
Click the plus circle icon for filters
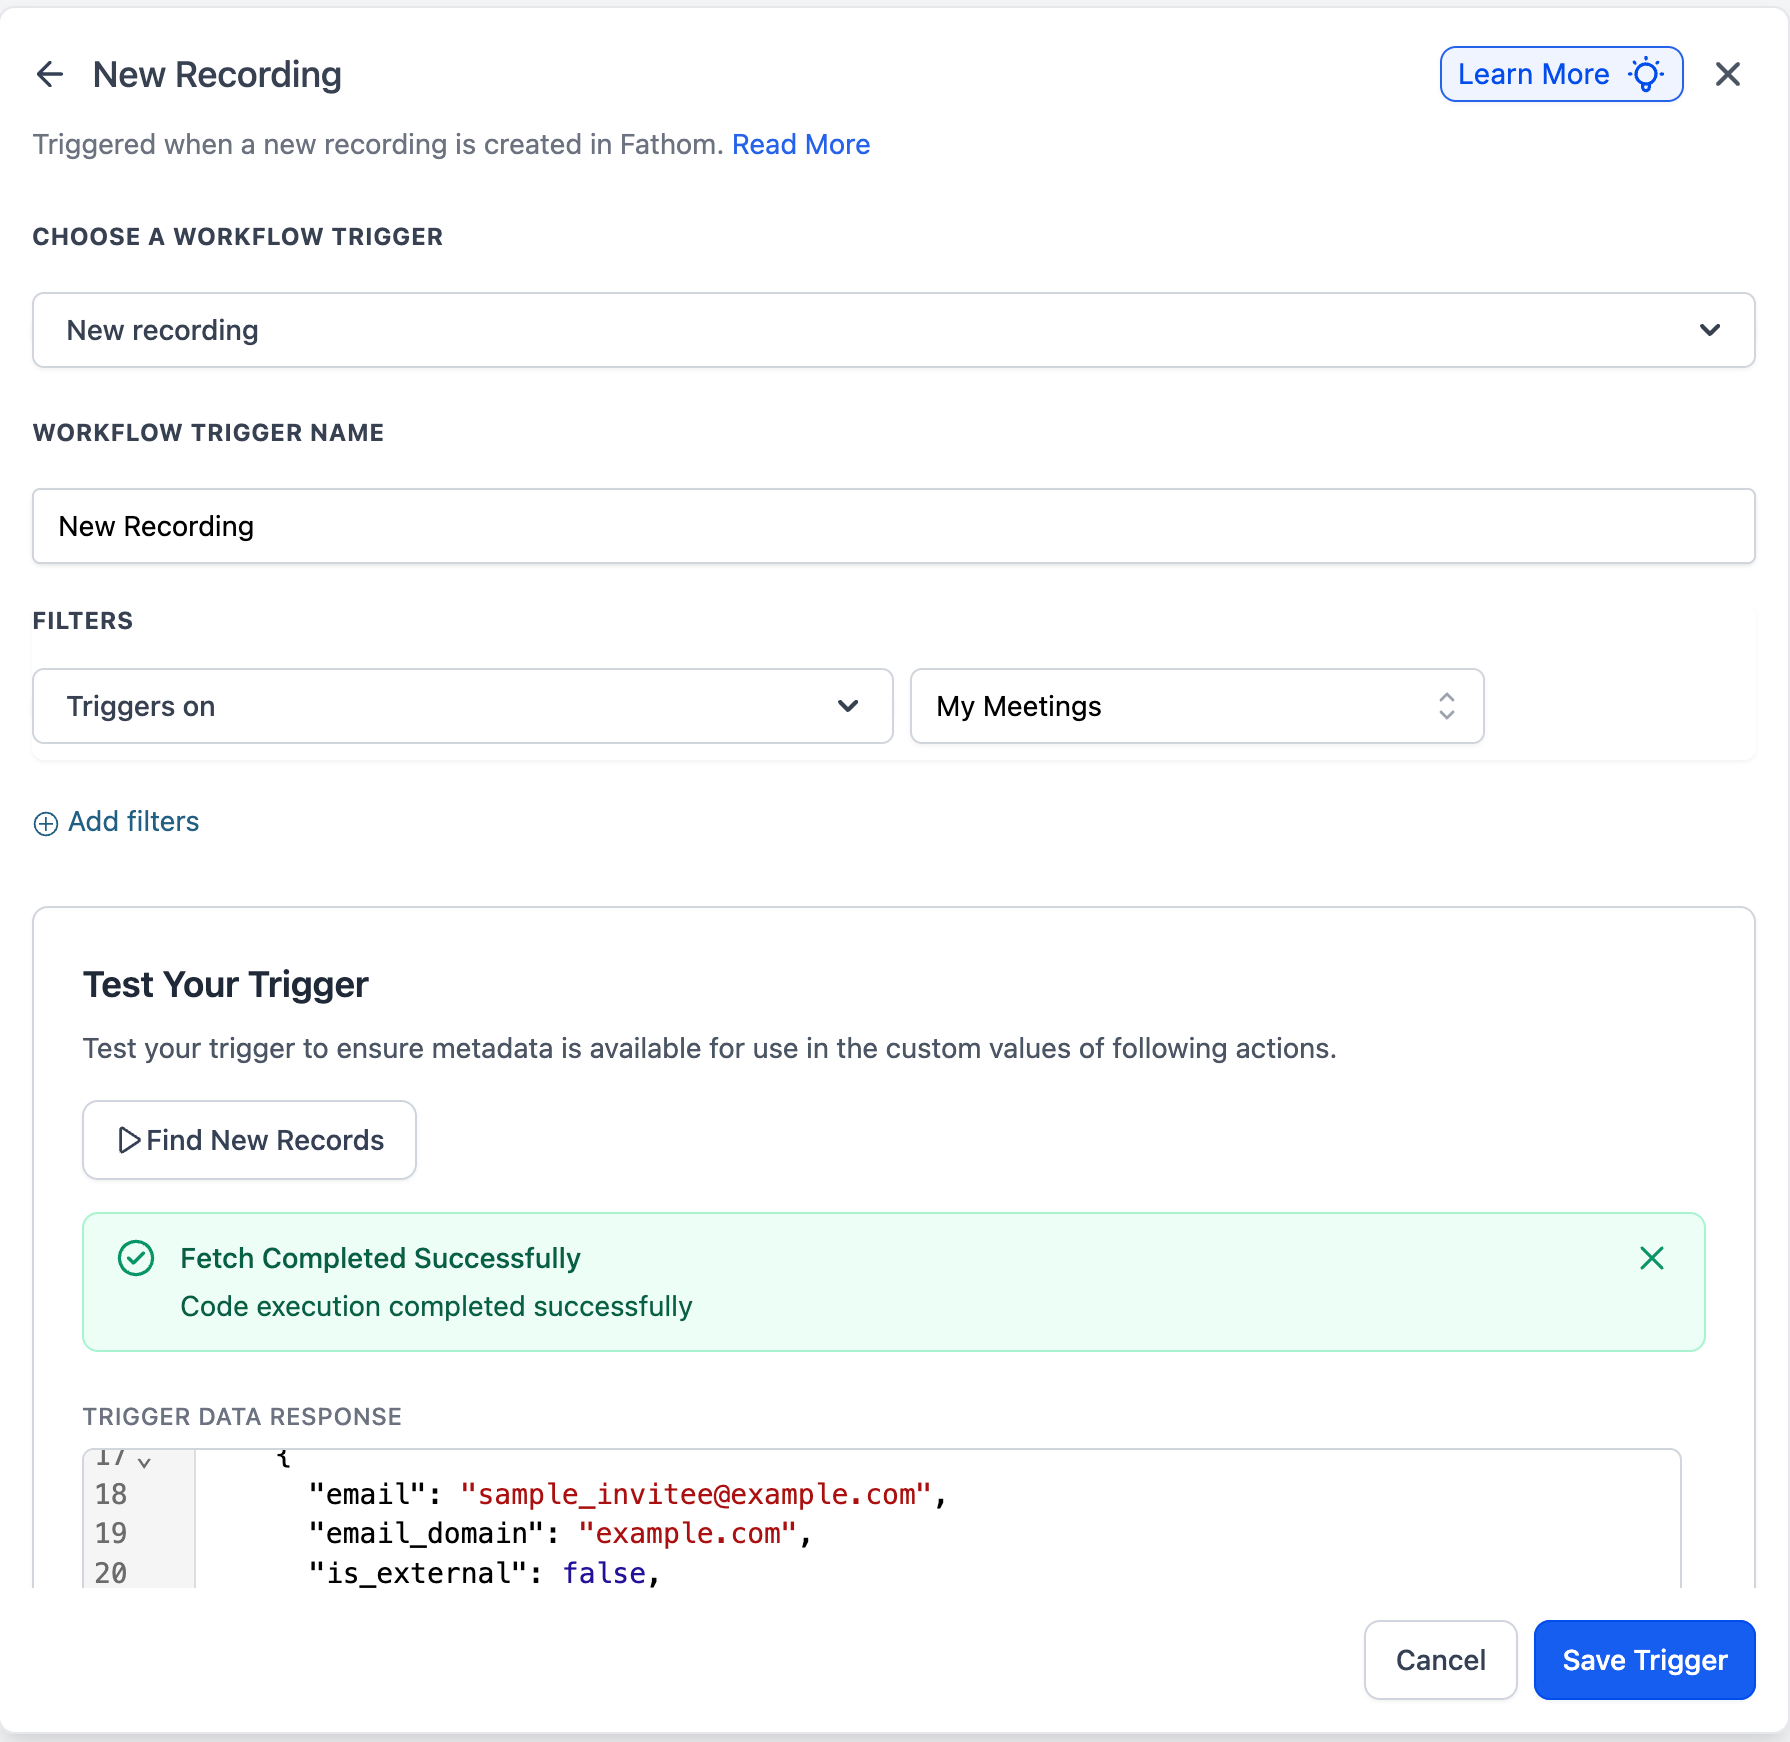pyautogui.click(x=46, y=823)
